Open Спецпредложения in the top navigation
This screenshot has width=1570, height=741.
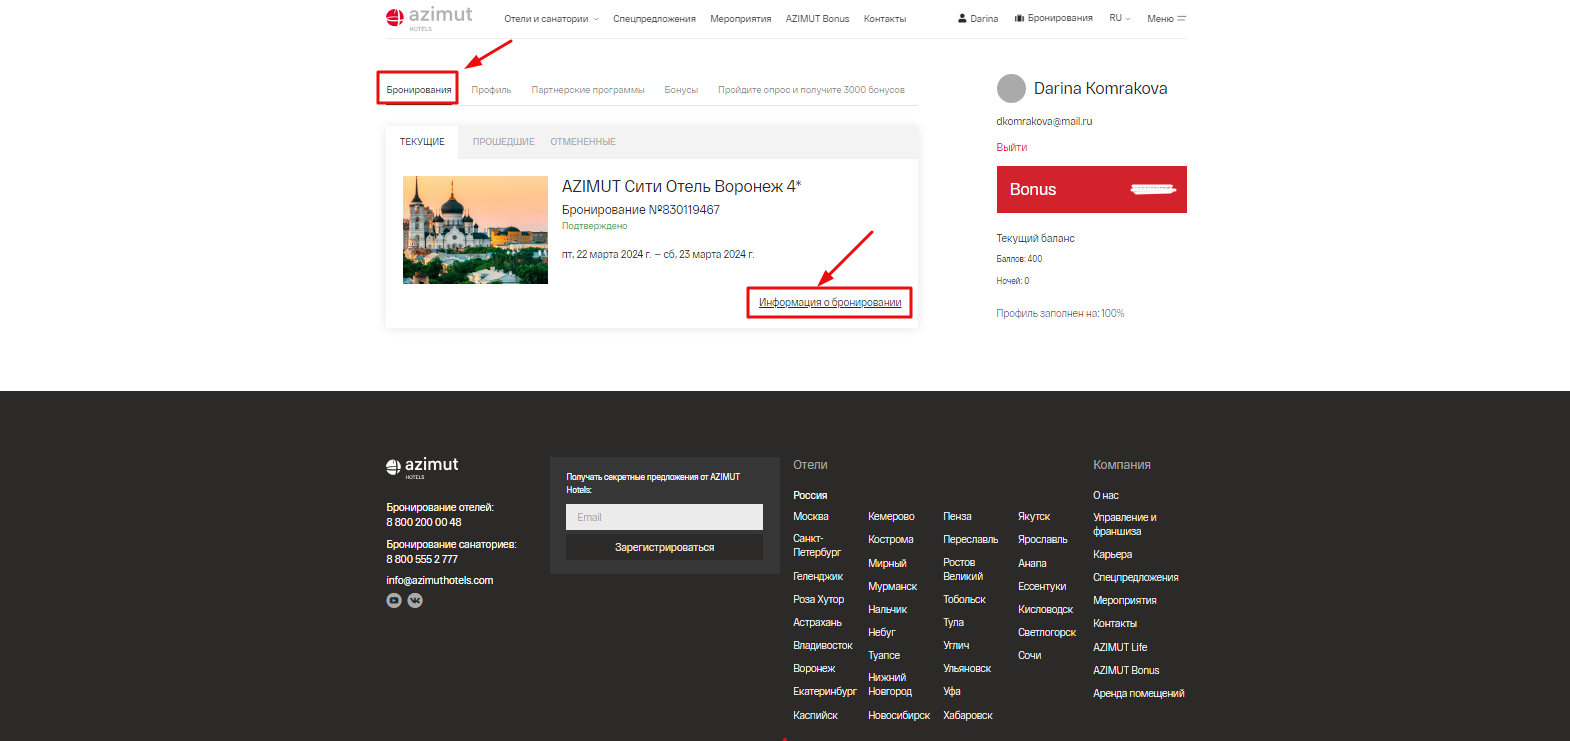654,18
